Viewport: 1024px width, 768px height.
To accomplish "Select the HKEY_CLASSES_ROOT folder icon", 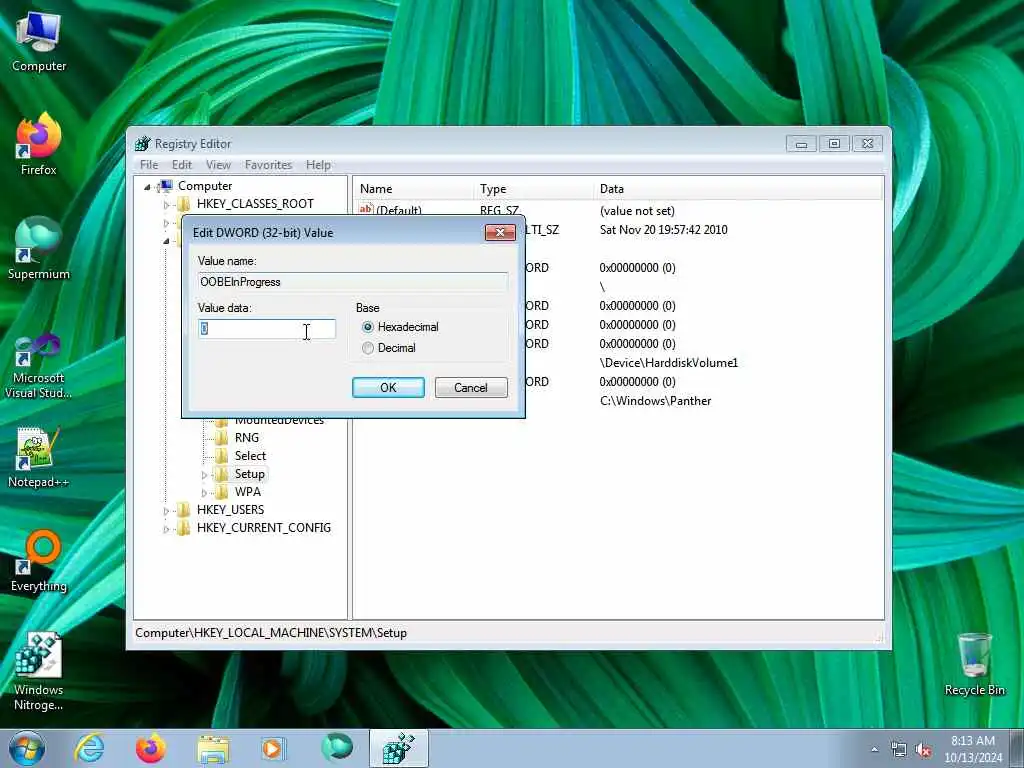I will click(x=184, y=204).
